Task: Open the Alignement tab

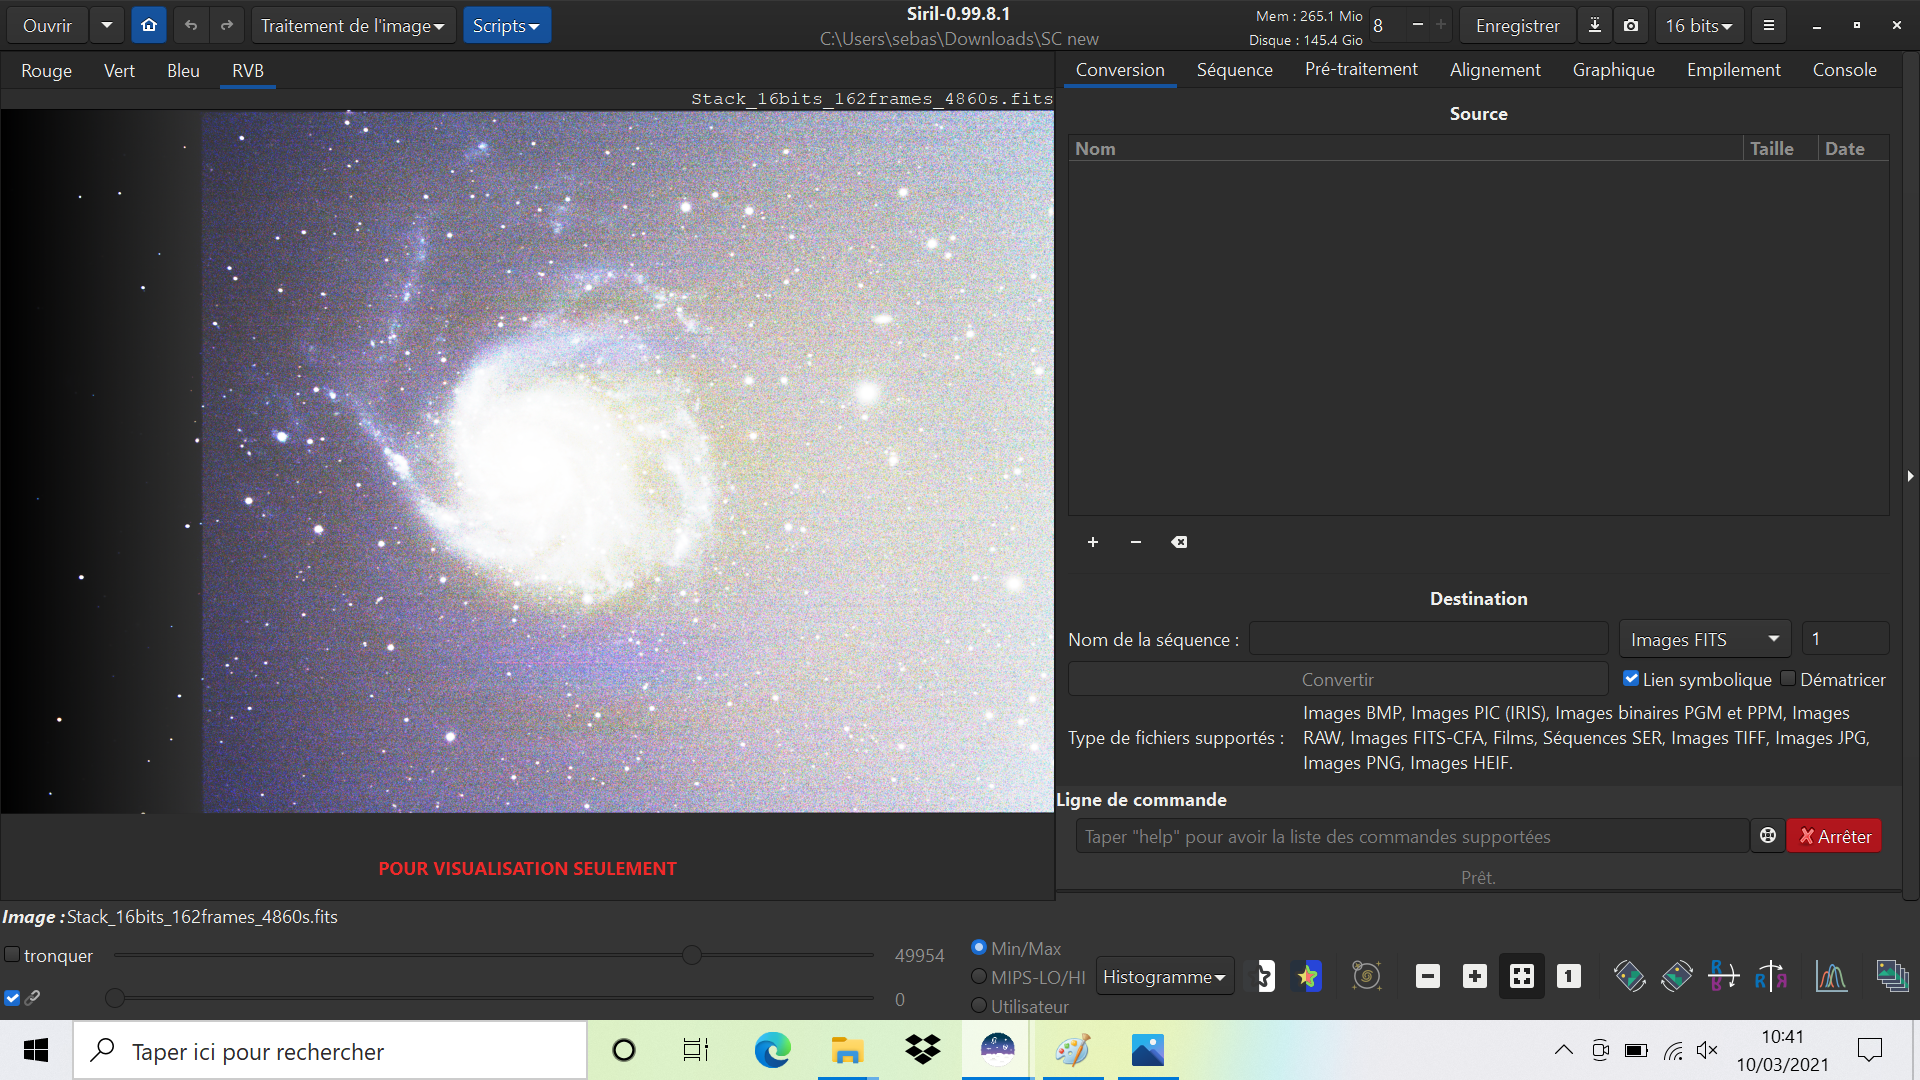Action: pyautogui.click(x=1495, y=70)
